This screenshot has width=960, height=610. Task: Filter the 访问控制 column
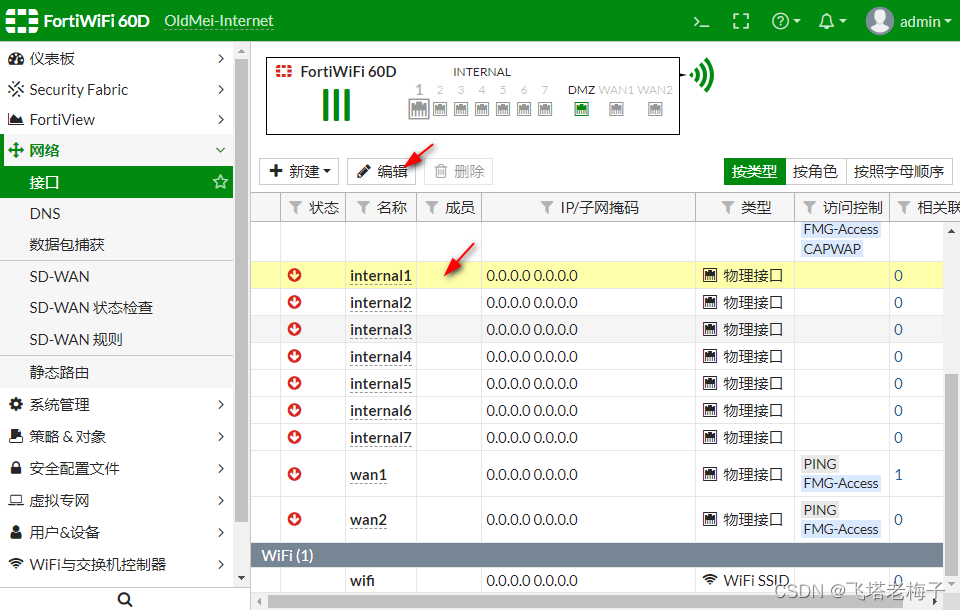tap(809, 208)
